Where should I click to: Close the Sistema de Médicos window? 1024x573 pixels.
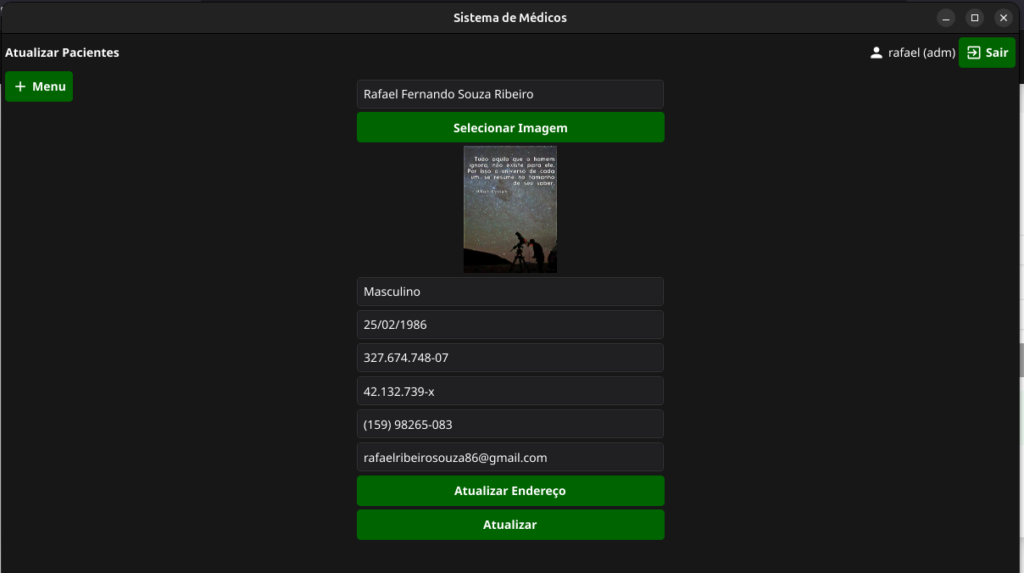coord(1003,18)
